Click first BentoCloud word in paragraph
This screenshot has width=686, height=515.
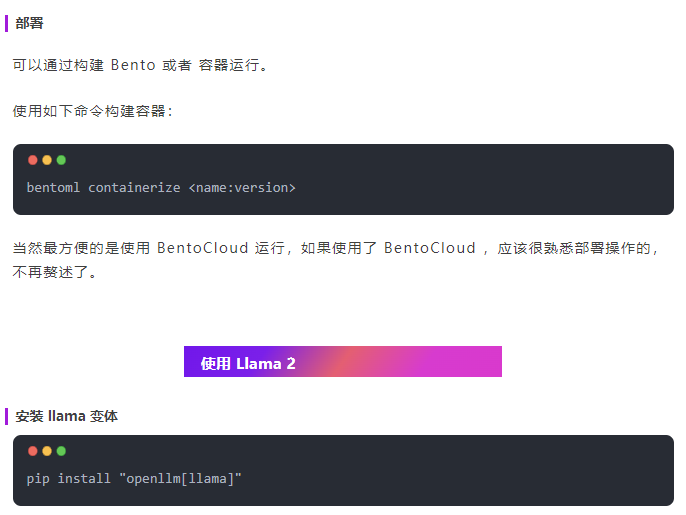pyautogui.click(x=203, y=248)
